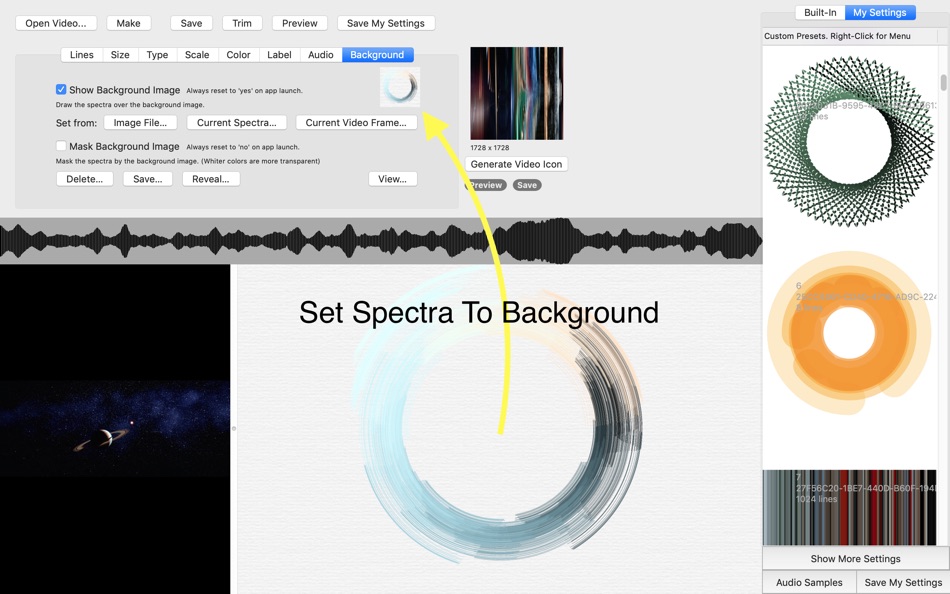Switch to the Size tab
The height and width of the screenshot is (594, 950).
tap(120, 55)
